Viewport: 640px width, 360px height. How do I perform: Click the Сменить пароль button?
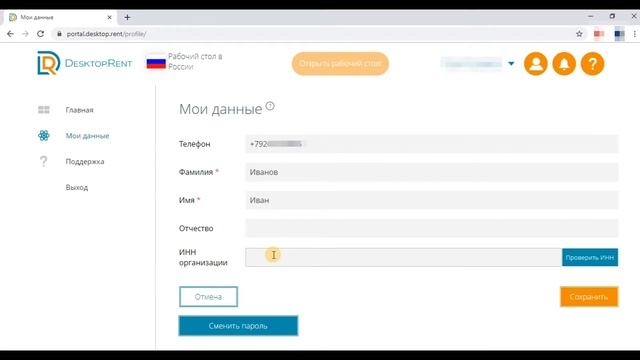[238, 326]
